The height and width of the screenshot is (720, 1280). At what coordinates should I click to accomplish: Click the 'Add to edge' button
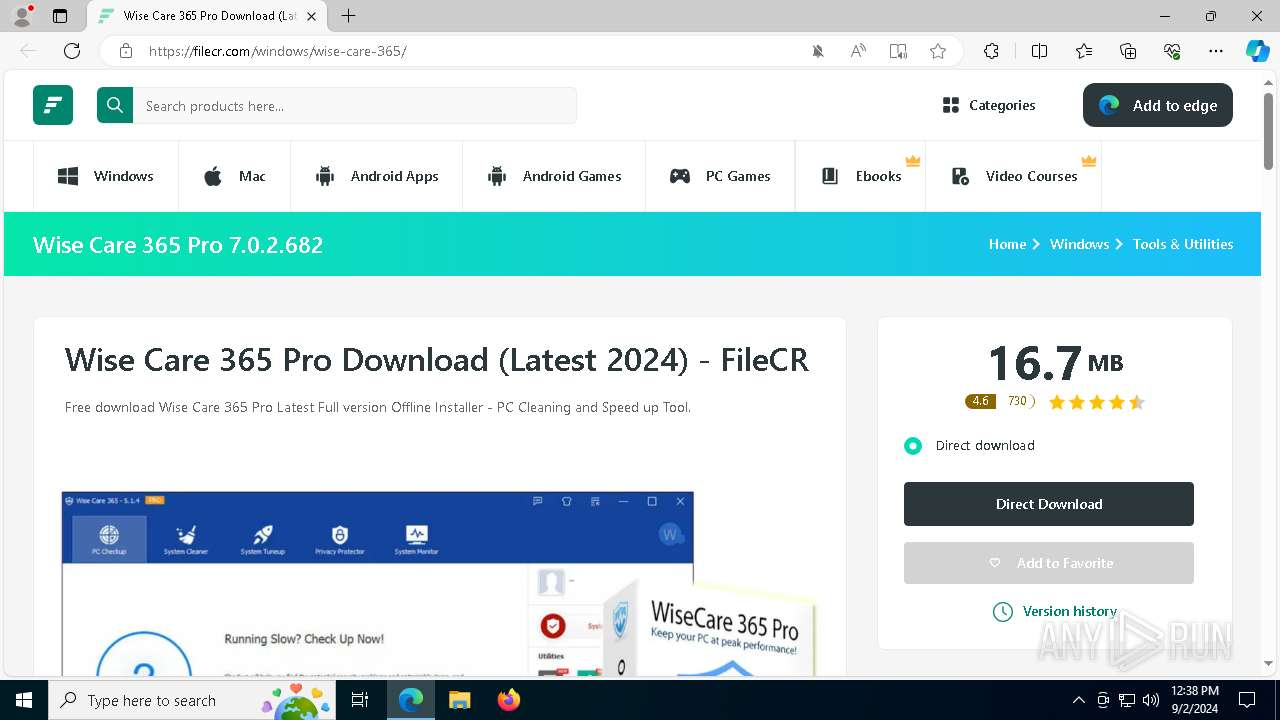click(1158, 105)
